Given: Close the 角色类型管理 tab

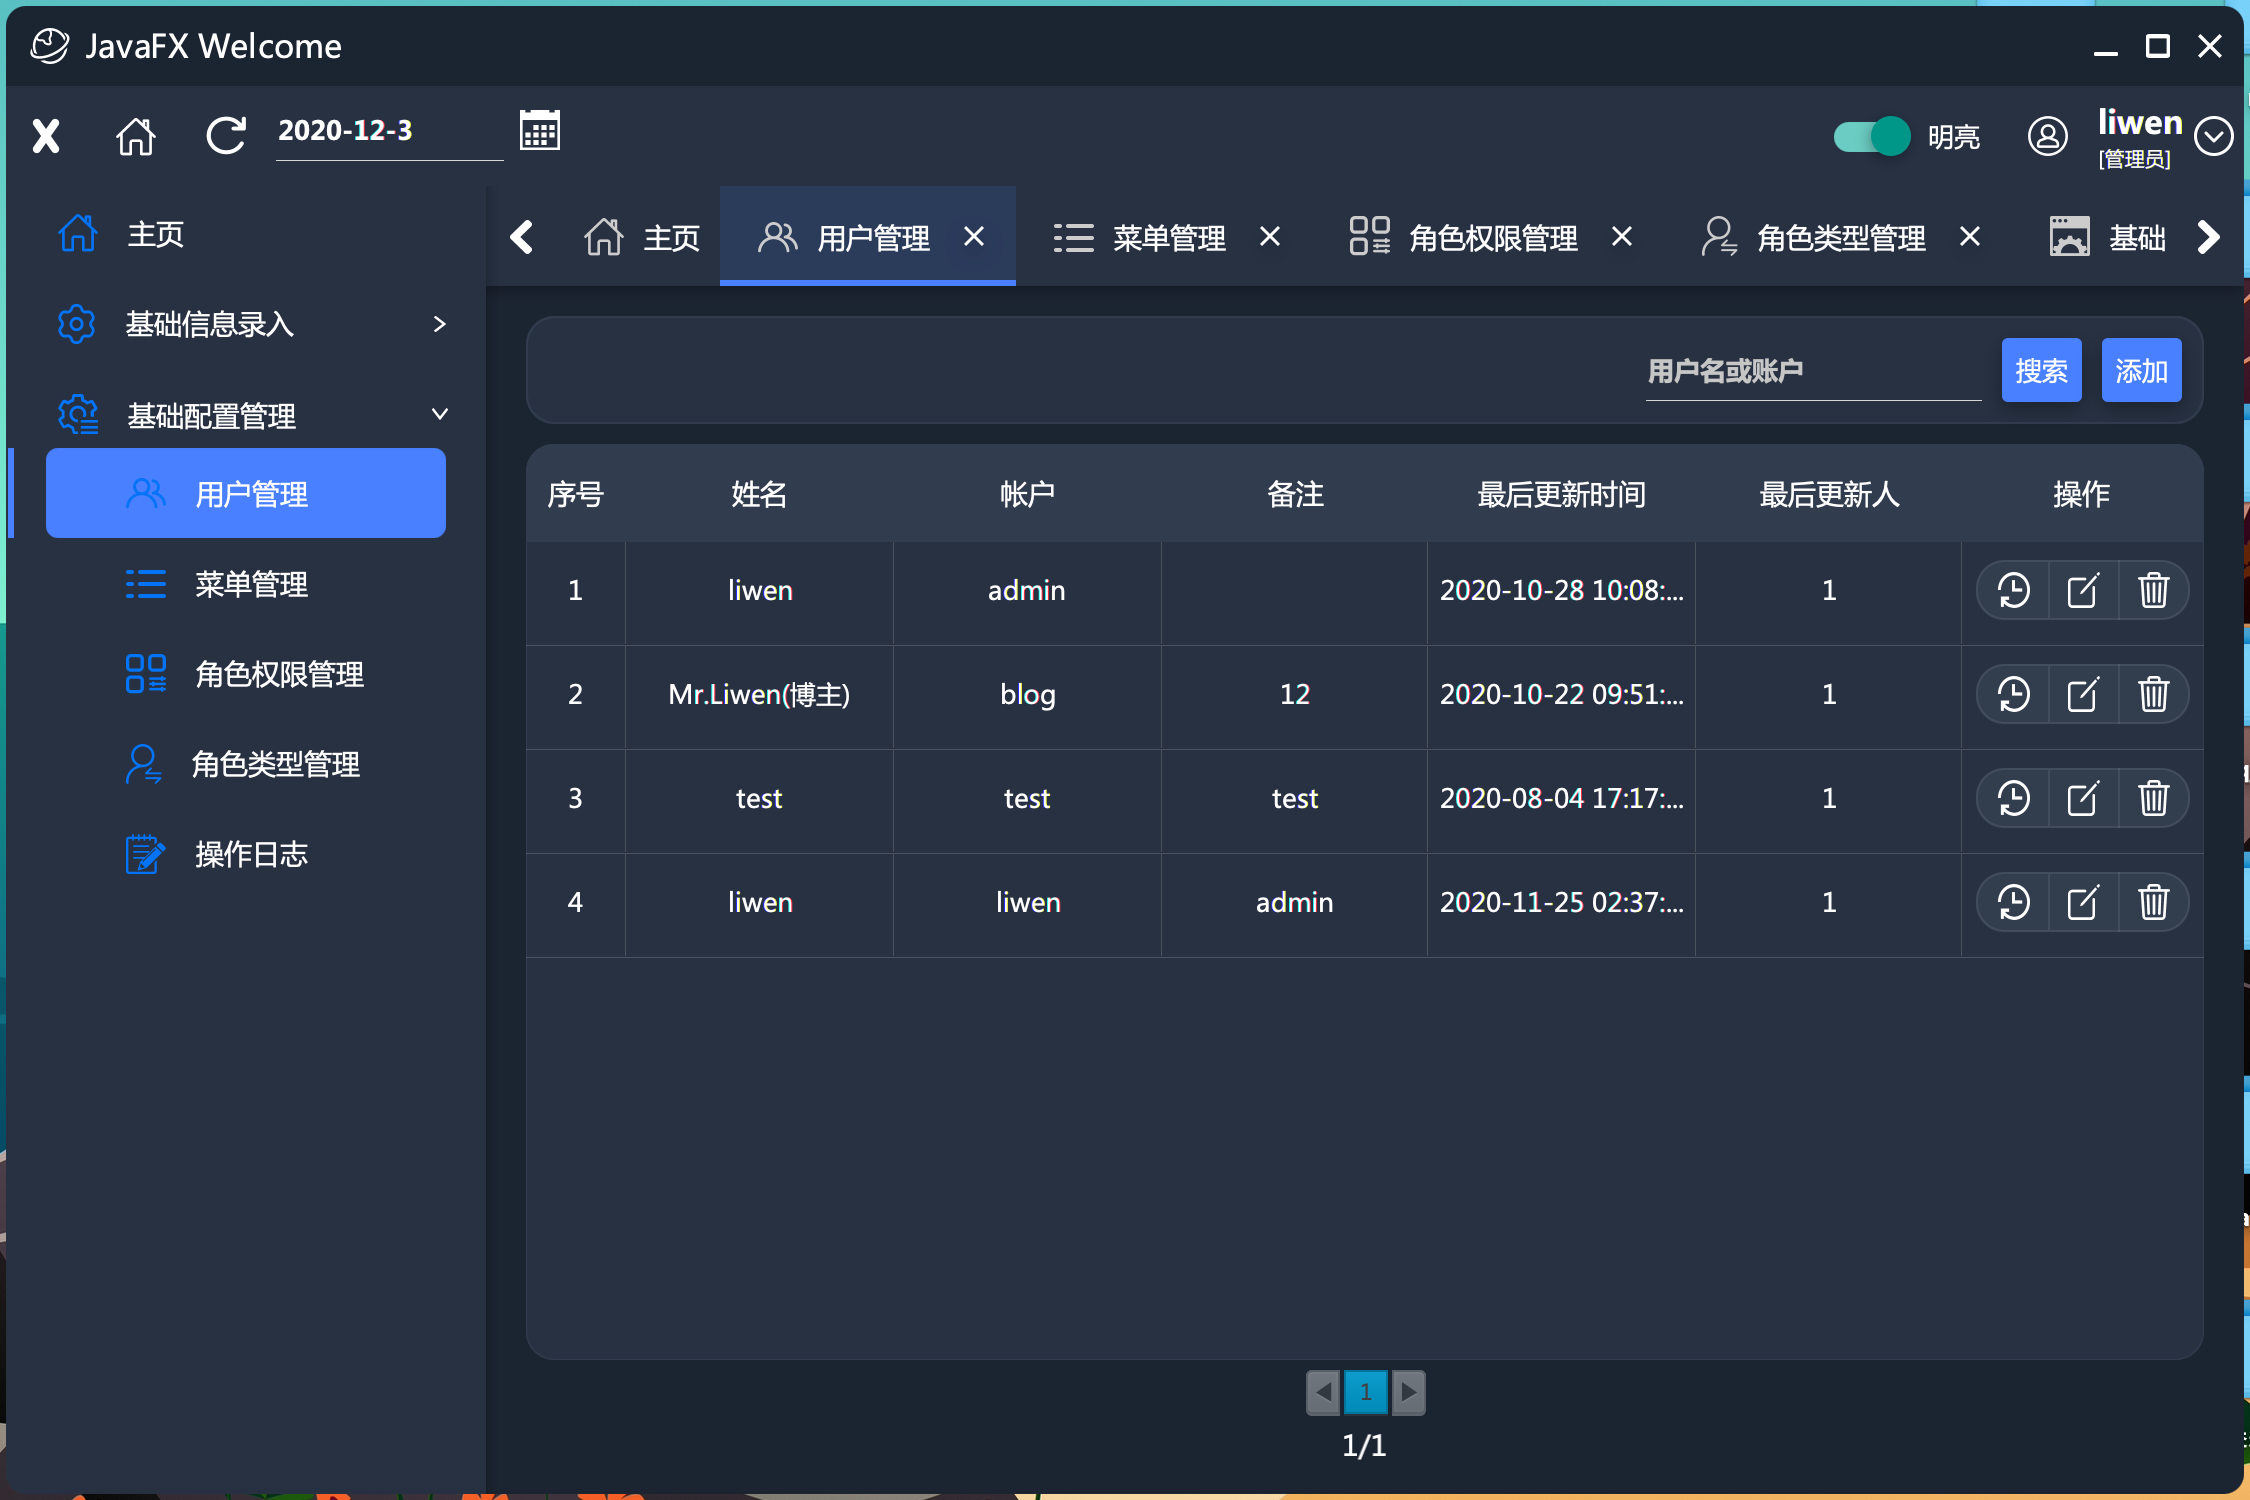Looking at the screenshot, I should point(1970,237).
